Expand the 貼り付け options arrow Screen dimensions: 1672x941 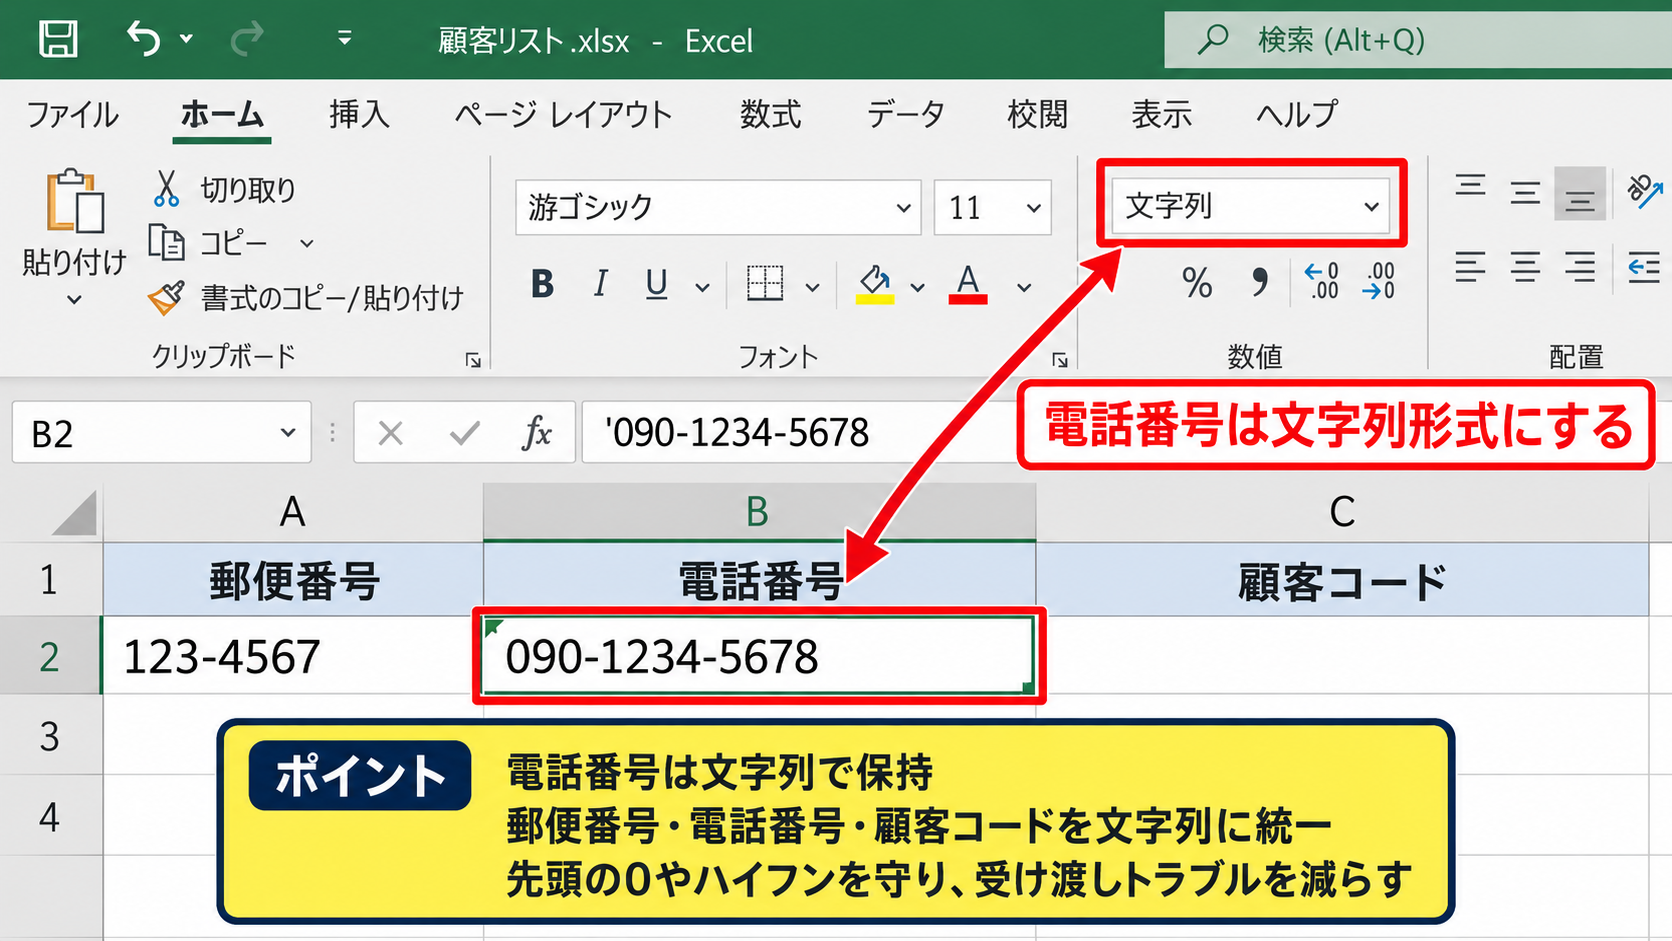tap(74, 299)
